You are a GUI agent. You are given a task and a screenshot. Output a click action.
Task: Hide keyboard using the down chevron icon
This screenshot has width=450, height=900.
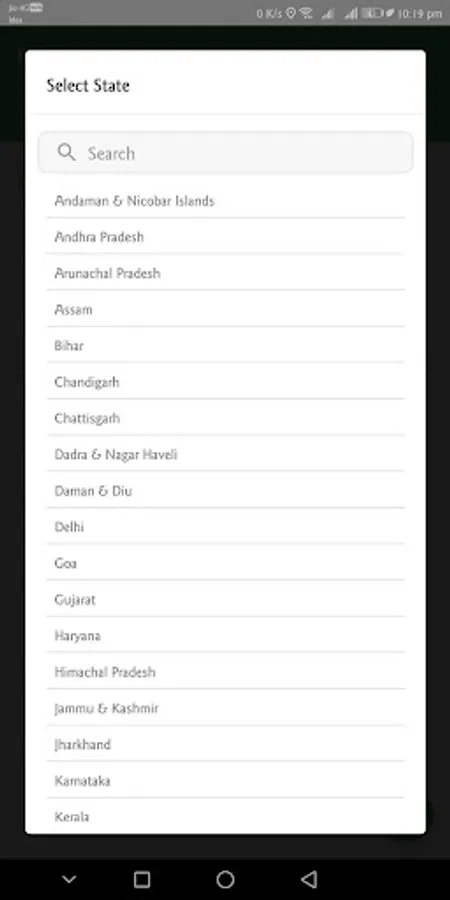coord(69,879)
